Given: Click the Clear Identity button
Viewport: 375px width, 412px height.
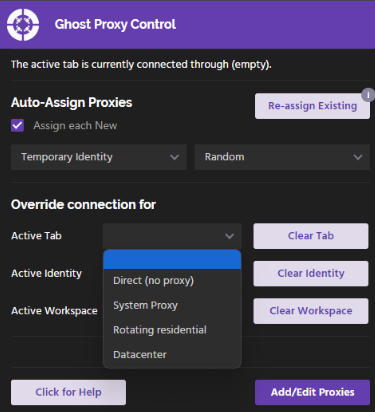Looking at the screenshot, I should pyautogui.click(x=311, y=274).
